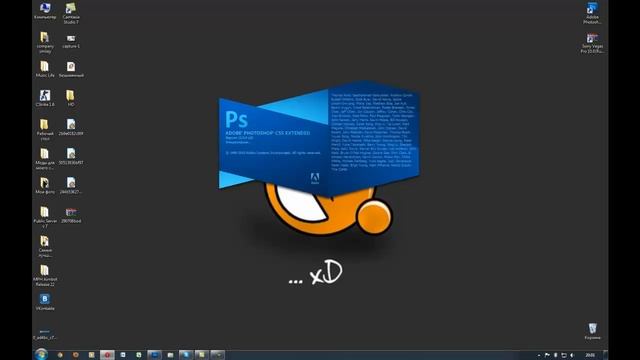640x360 pixels.
Task: Open the Мои фото folder
Action: (45, 186)
